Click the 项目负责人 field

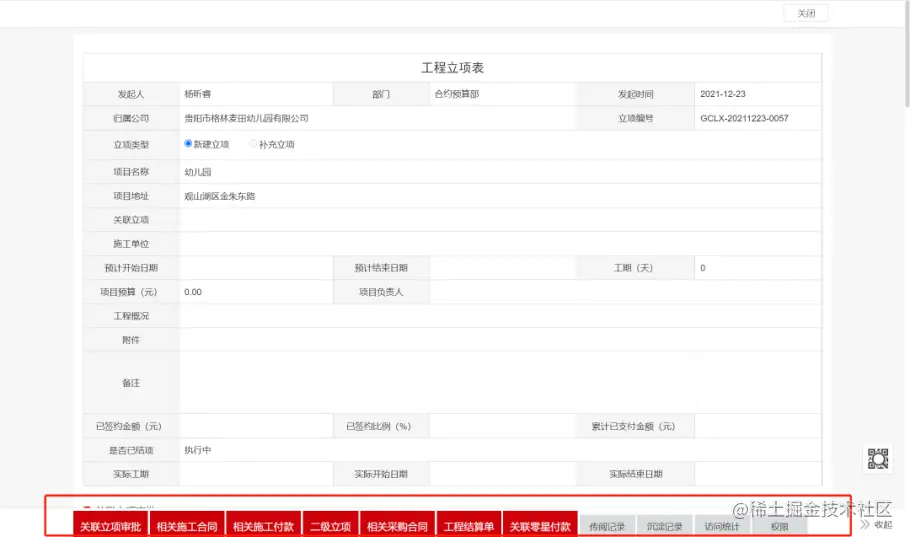pos(626,292)
